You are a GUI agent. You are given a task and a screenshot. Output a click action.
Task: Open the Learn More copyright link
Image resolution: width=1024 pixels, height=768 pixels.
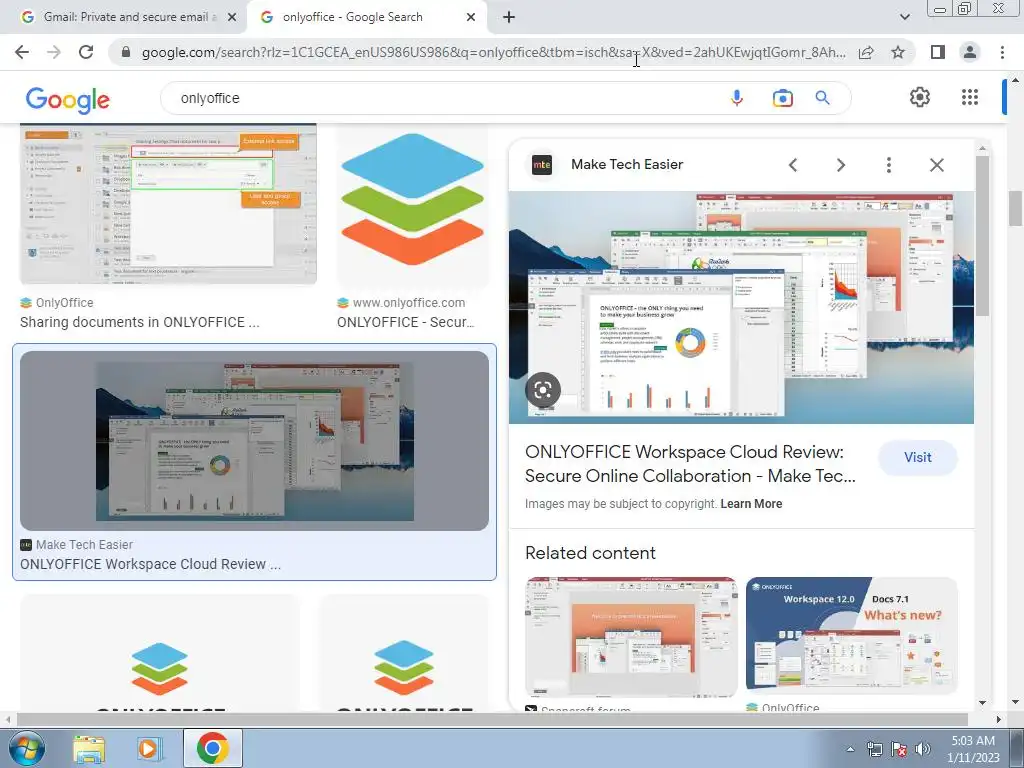click(751, 504)
